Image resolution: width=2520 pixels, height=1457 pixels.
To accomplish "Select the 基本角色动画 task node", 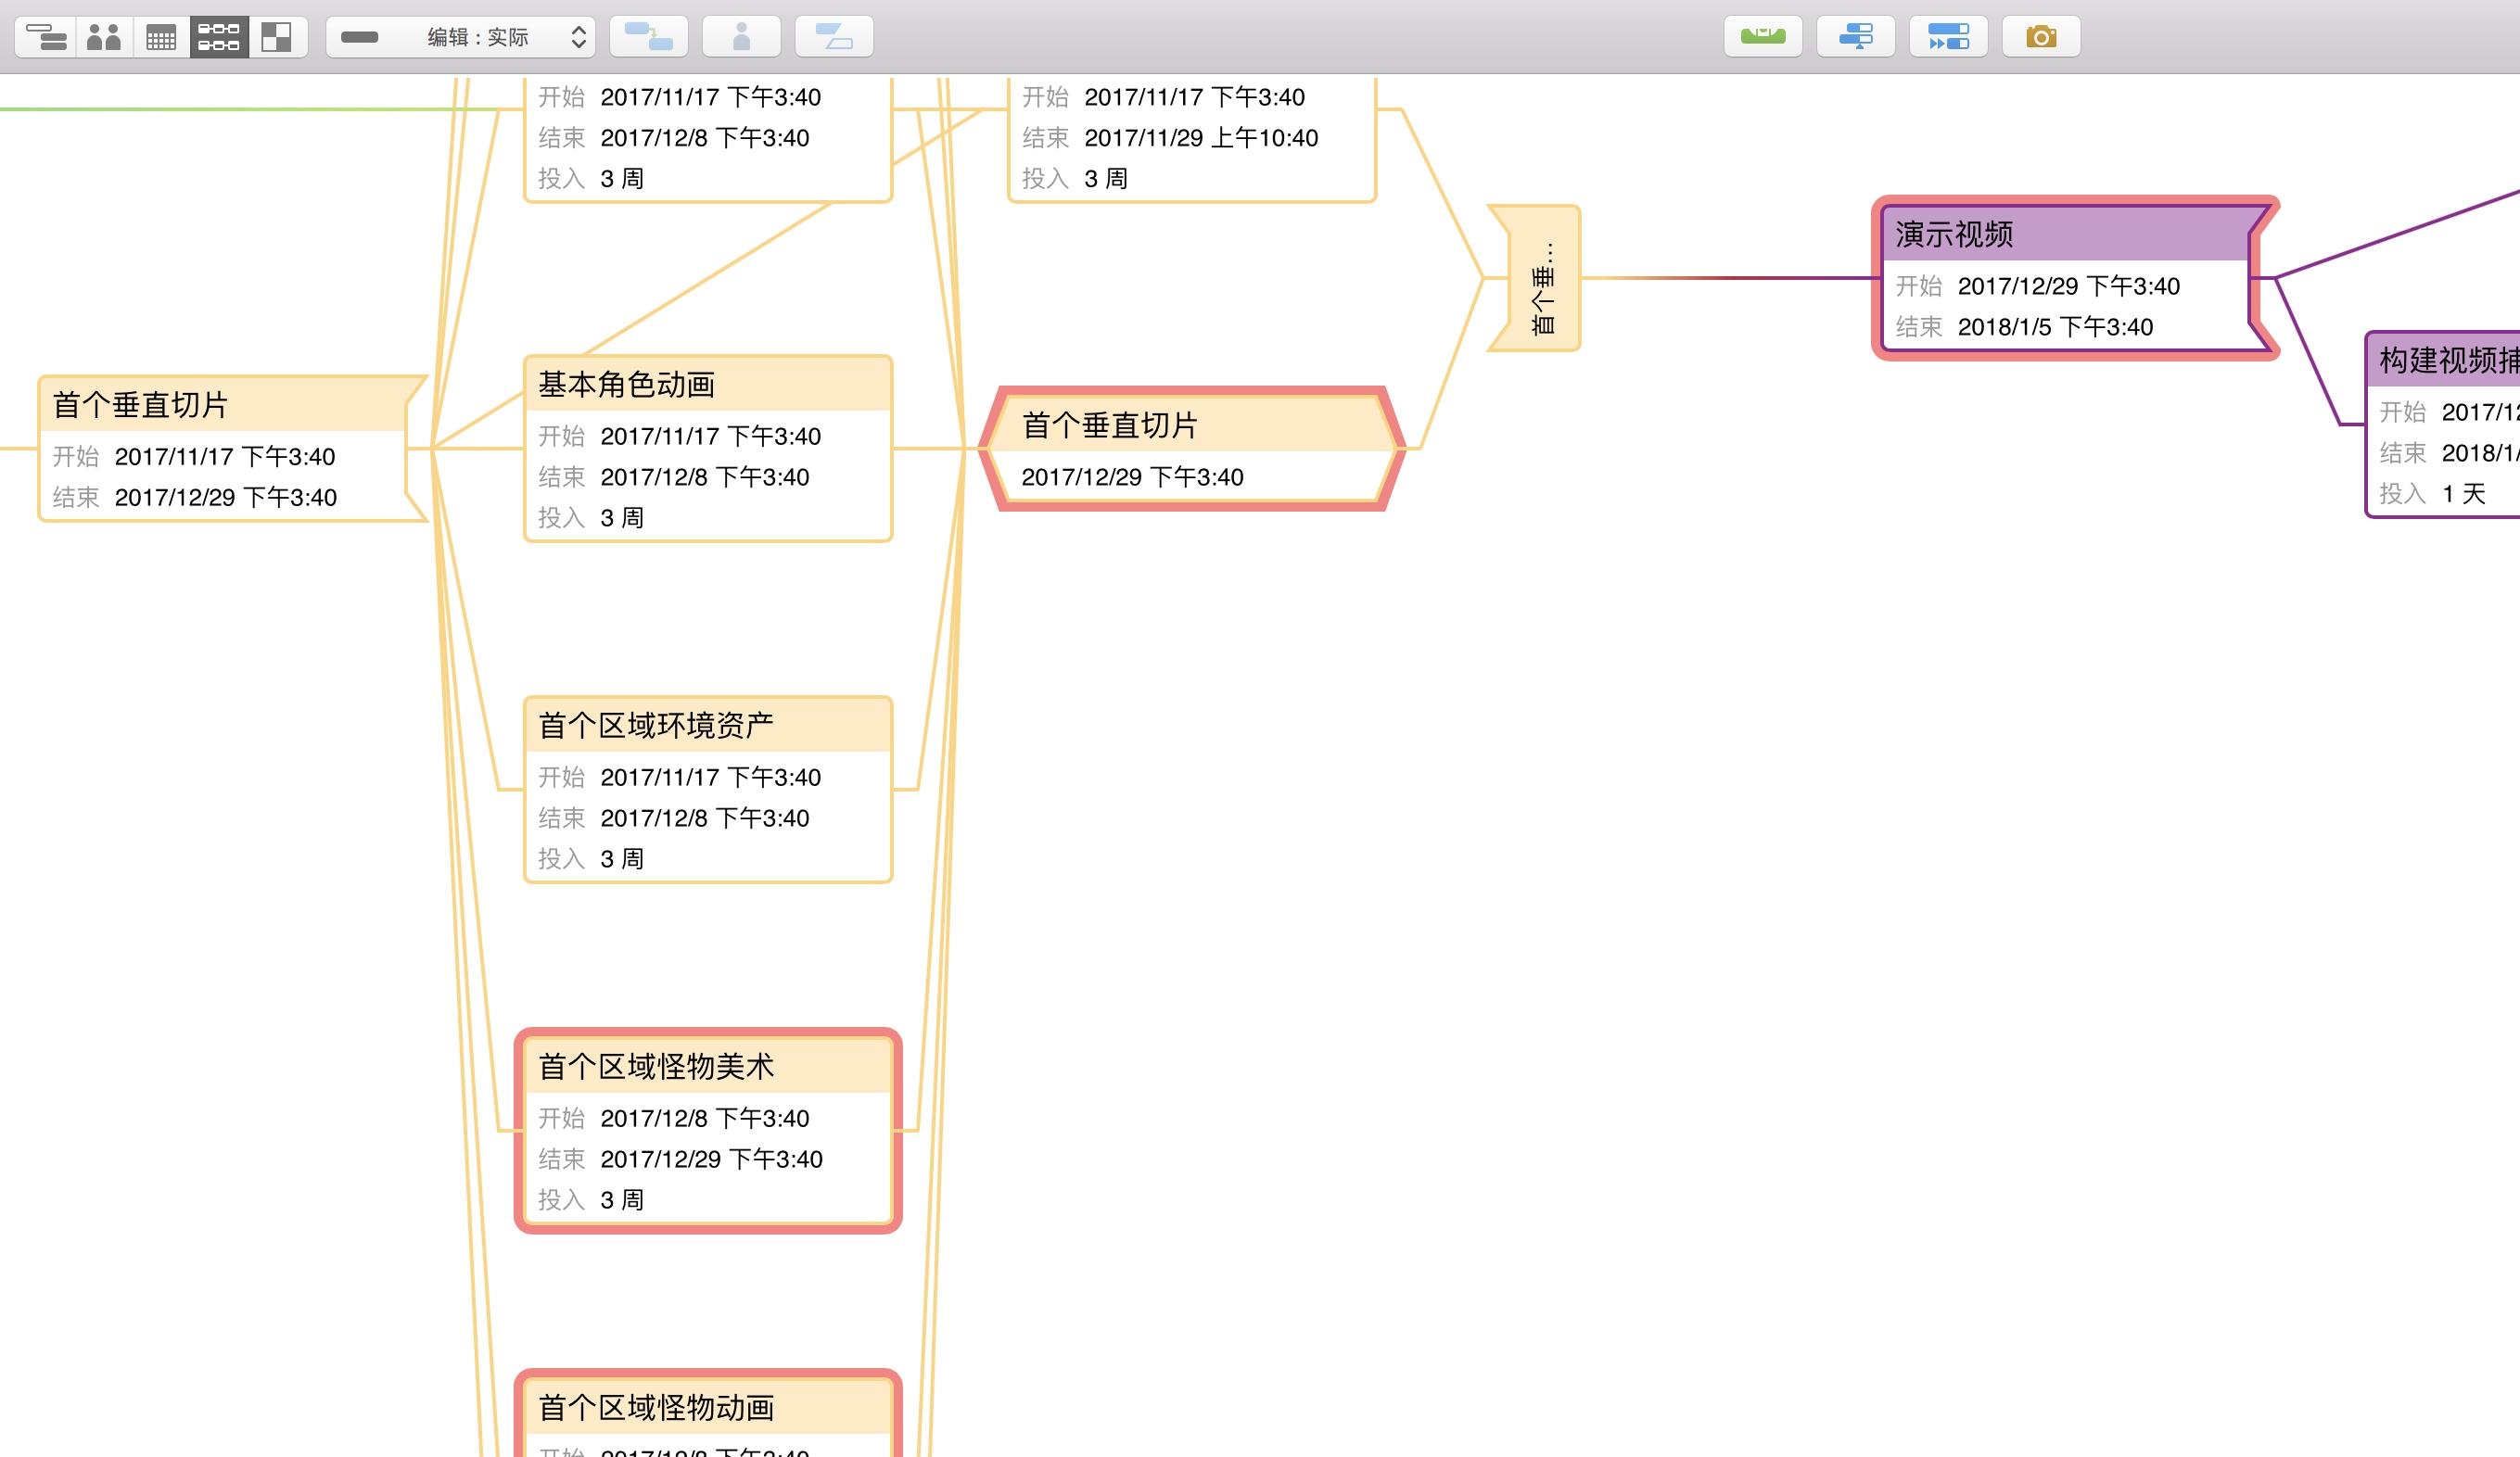I will coord(708,448).
